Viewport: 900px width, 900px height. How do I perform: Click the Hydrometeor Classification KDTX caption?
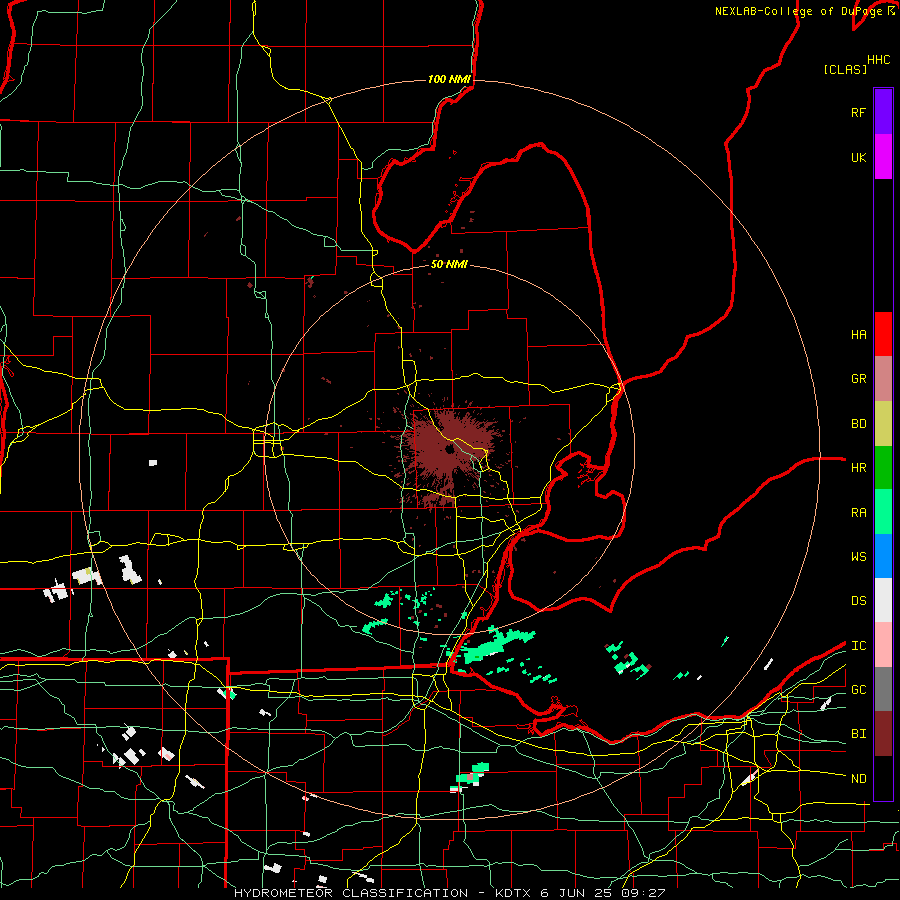pos(449,893)
